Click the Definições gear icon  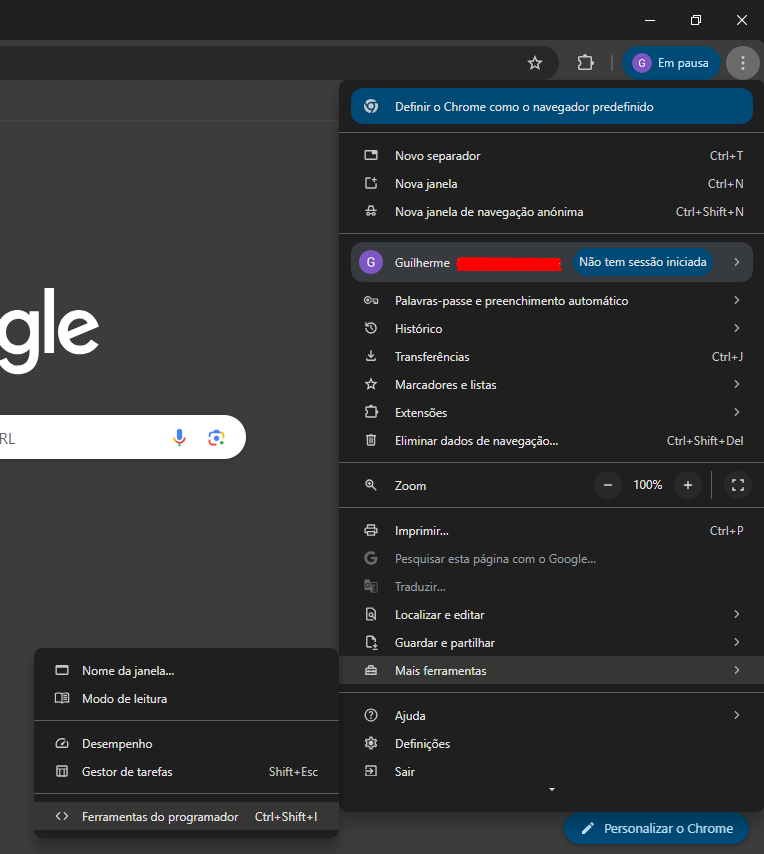pyautogui.click(x=371, y=743)
